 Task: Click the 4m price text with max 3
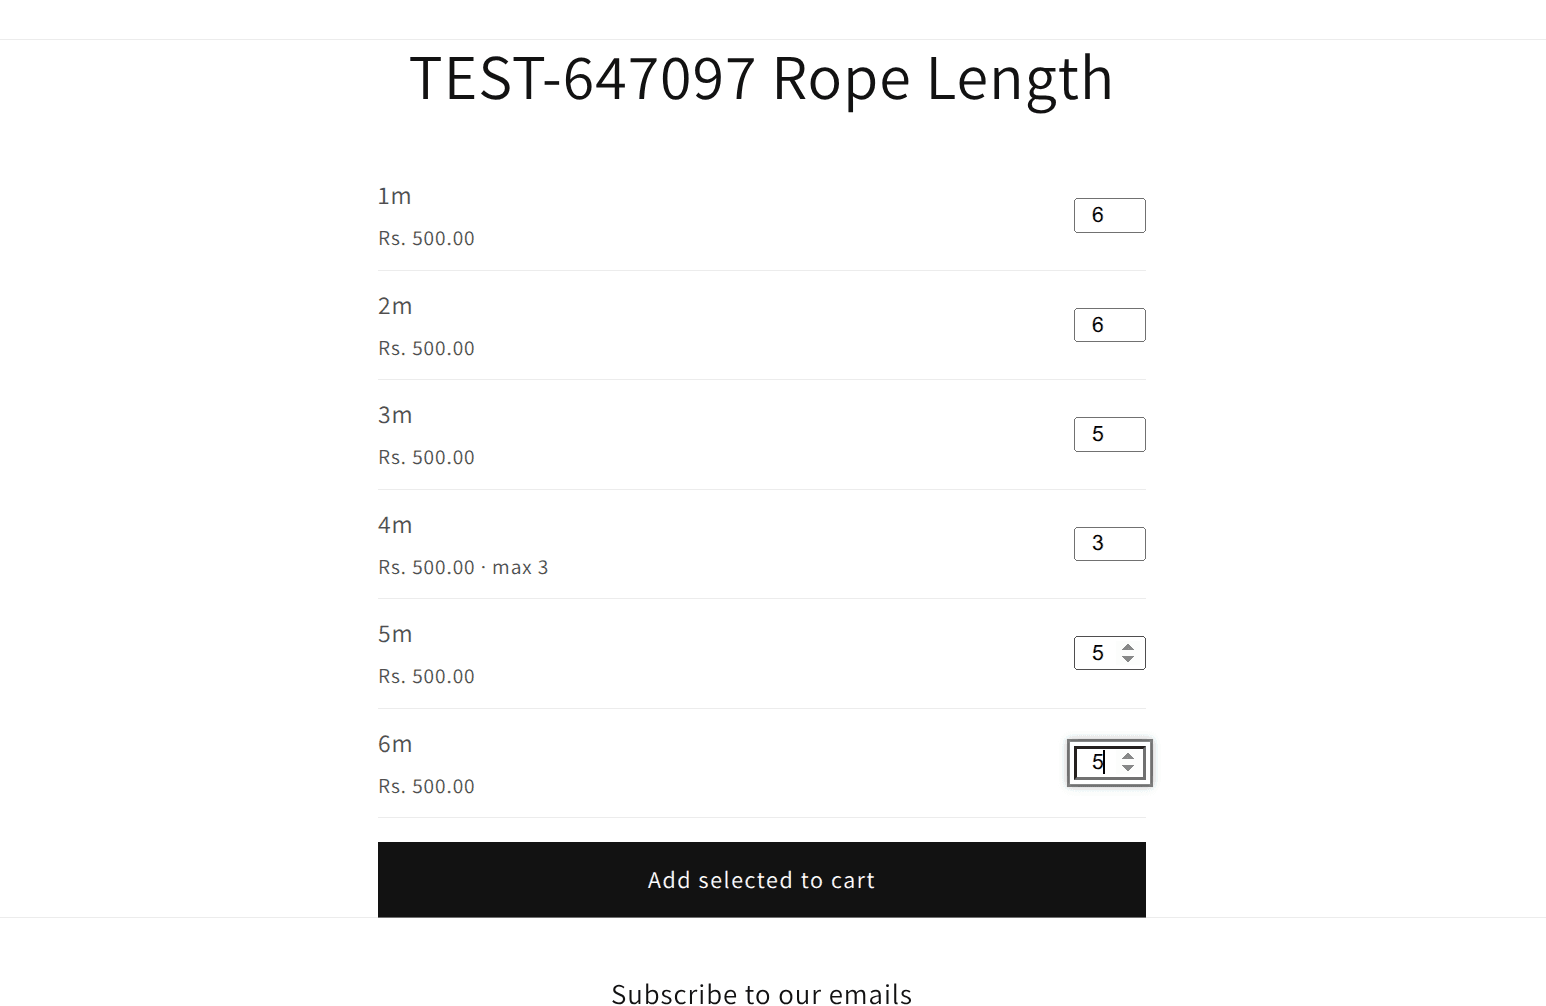pos(463,567)
